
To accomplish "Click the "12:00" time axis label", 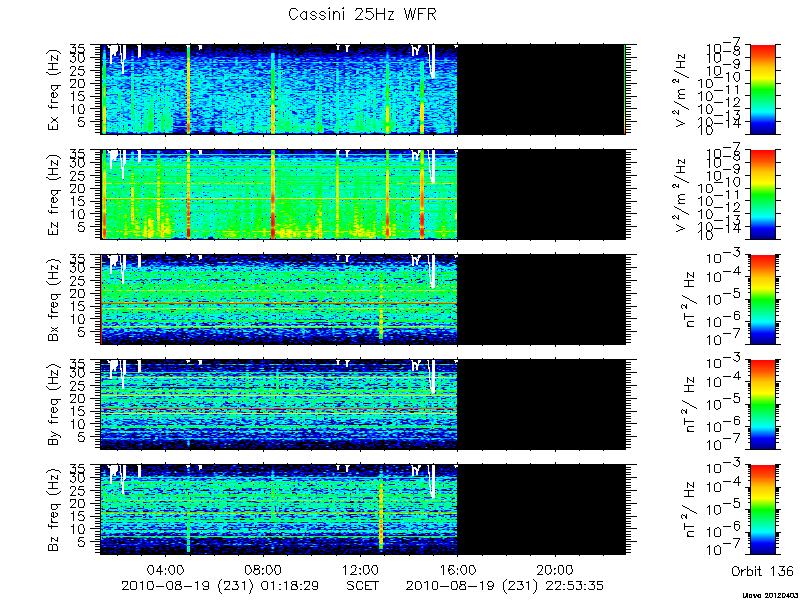I will pos(361,569).
